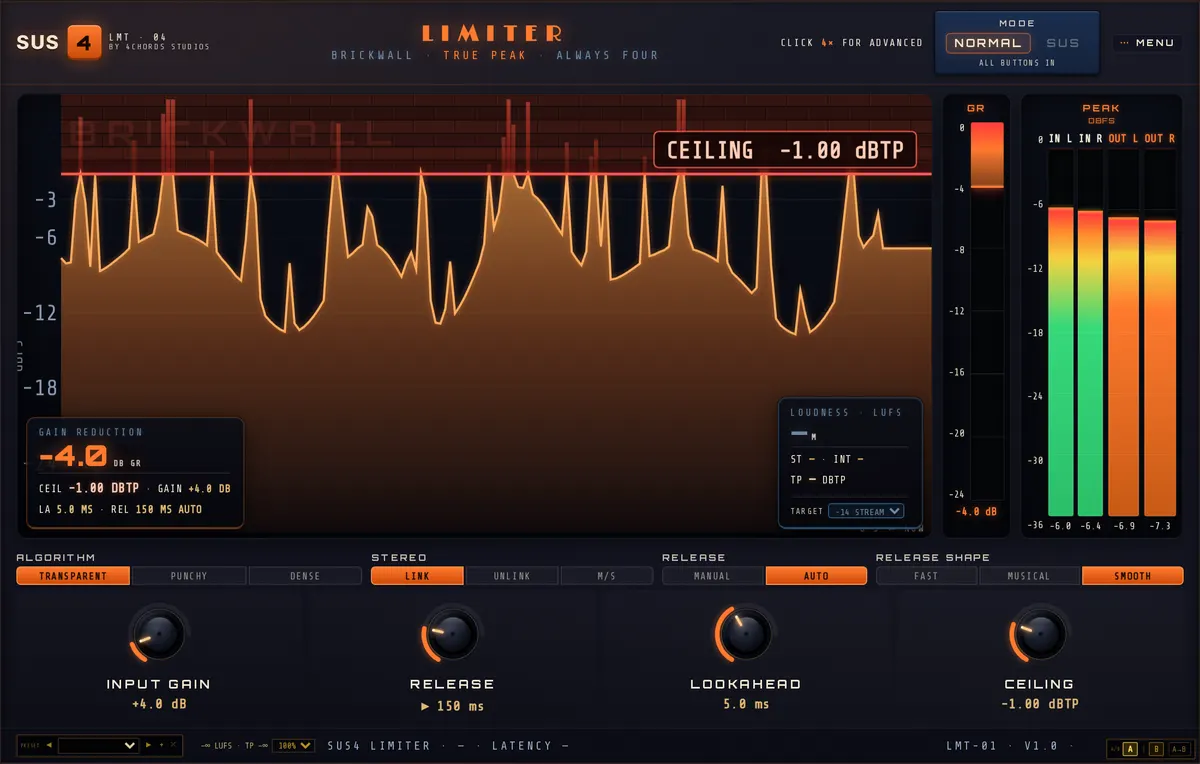The image size is (1200, 764).
Task: Click the -6.0 IN L peak value
Action: pos(1060,525)
